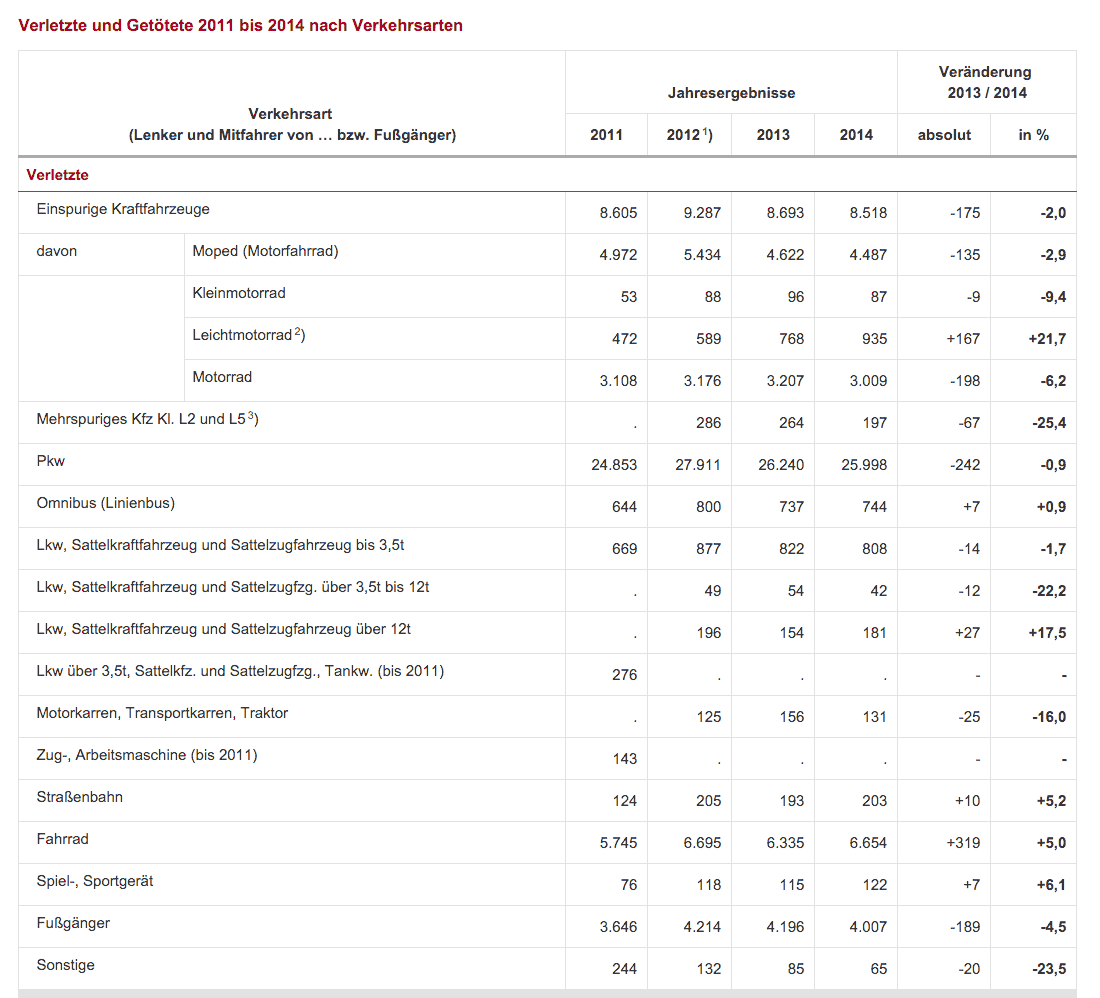Viewport: 1100px width, 998px height.
Task: Click the footnote marker next to '2012'
Action: pyautogui.click(x=707, y=130)
